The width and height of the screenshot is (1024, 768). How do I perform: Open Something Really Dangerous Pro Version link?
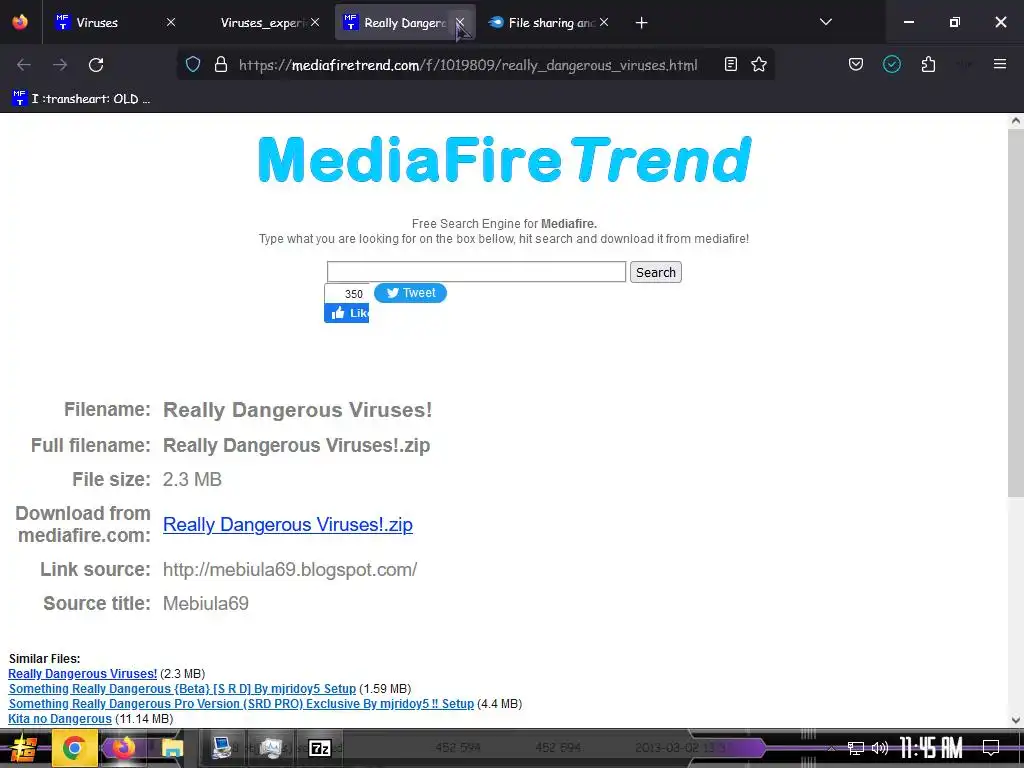(x=241, y=703)
